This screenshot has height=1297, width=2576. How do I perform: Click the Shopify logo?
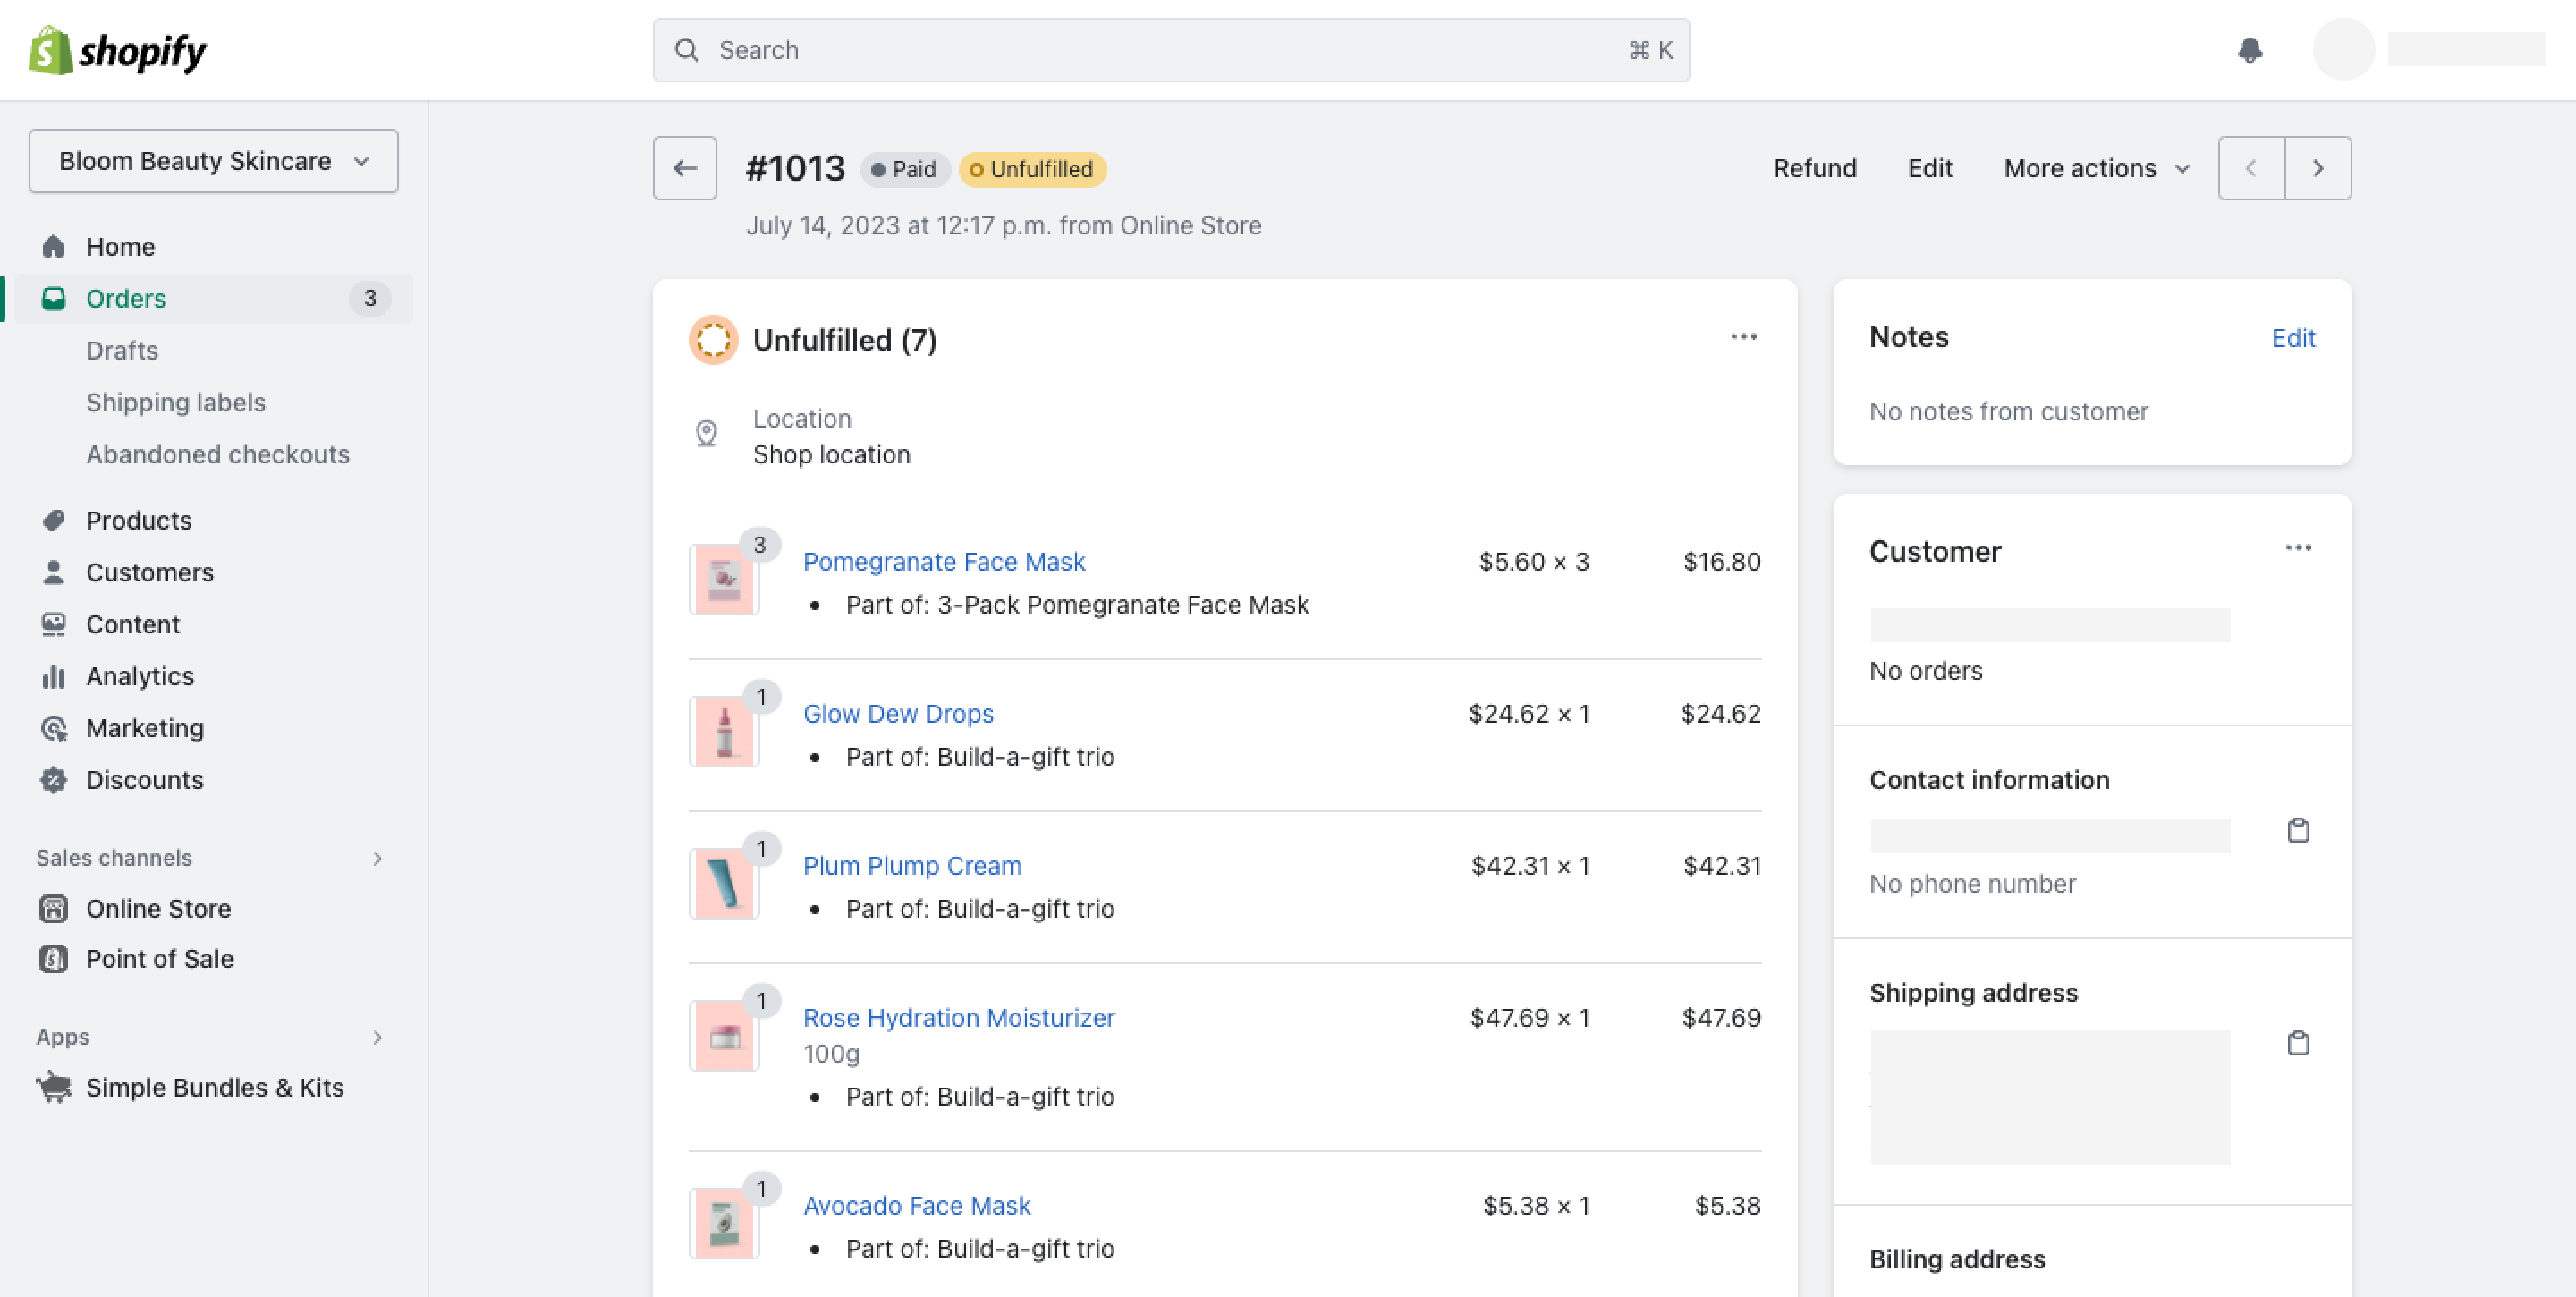click(x=117, y=50)
